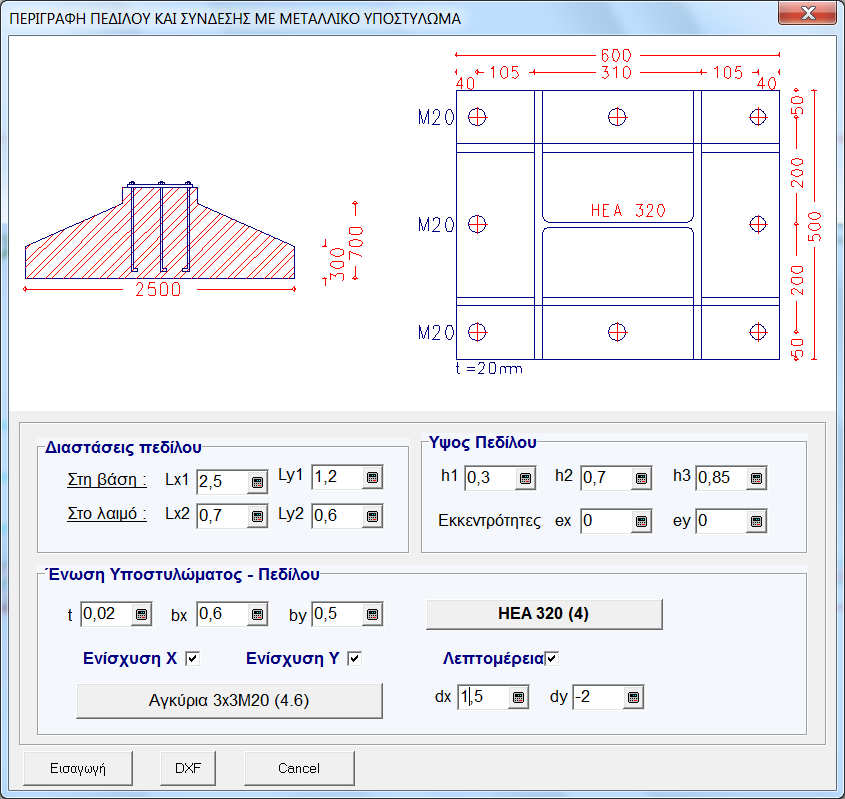The height and width of the screenshot is (799, 845).
Task: Click the t thickness field with 0,02
Action: tap(107, 615)
